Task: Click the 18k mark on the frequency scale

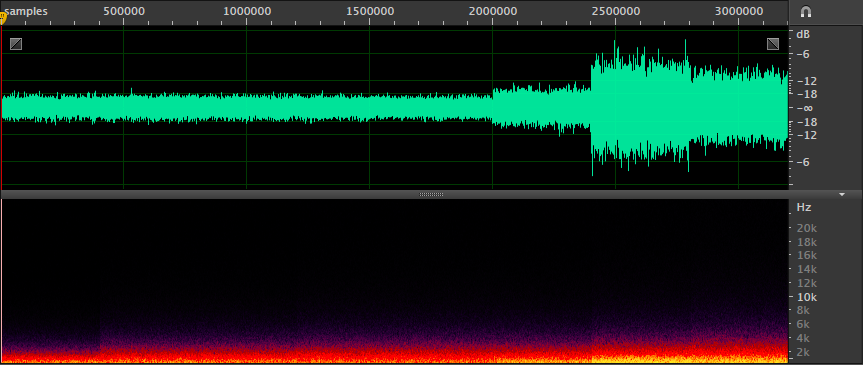Action: click(x=806, y=242)
